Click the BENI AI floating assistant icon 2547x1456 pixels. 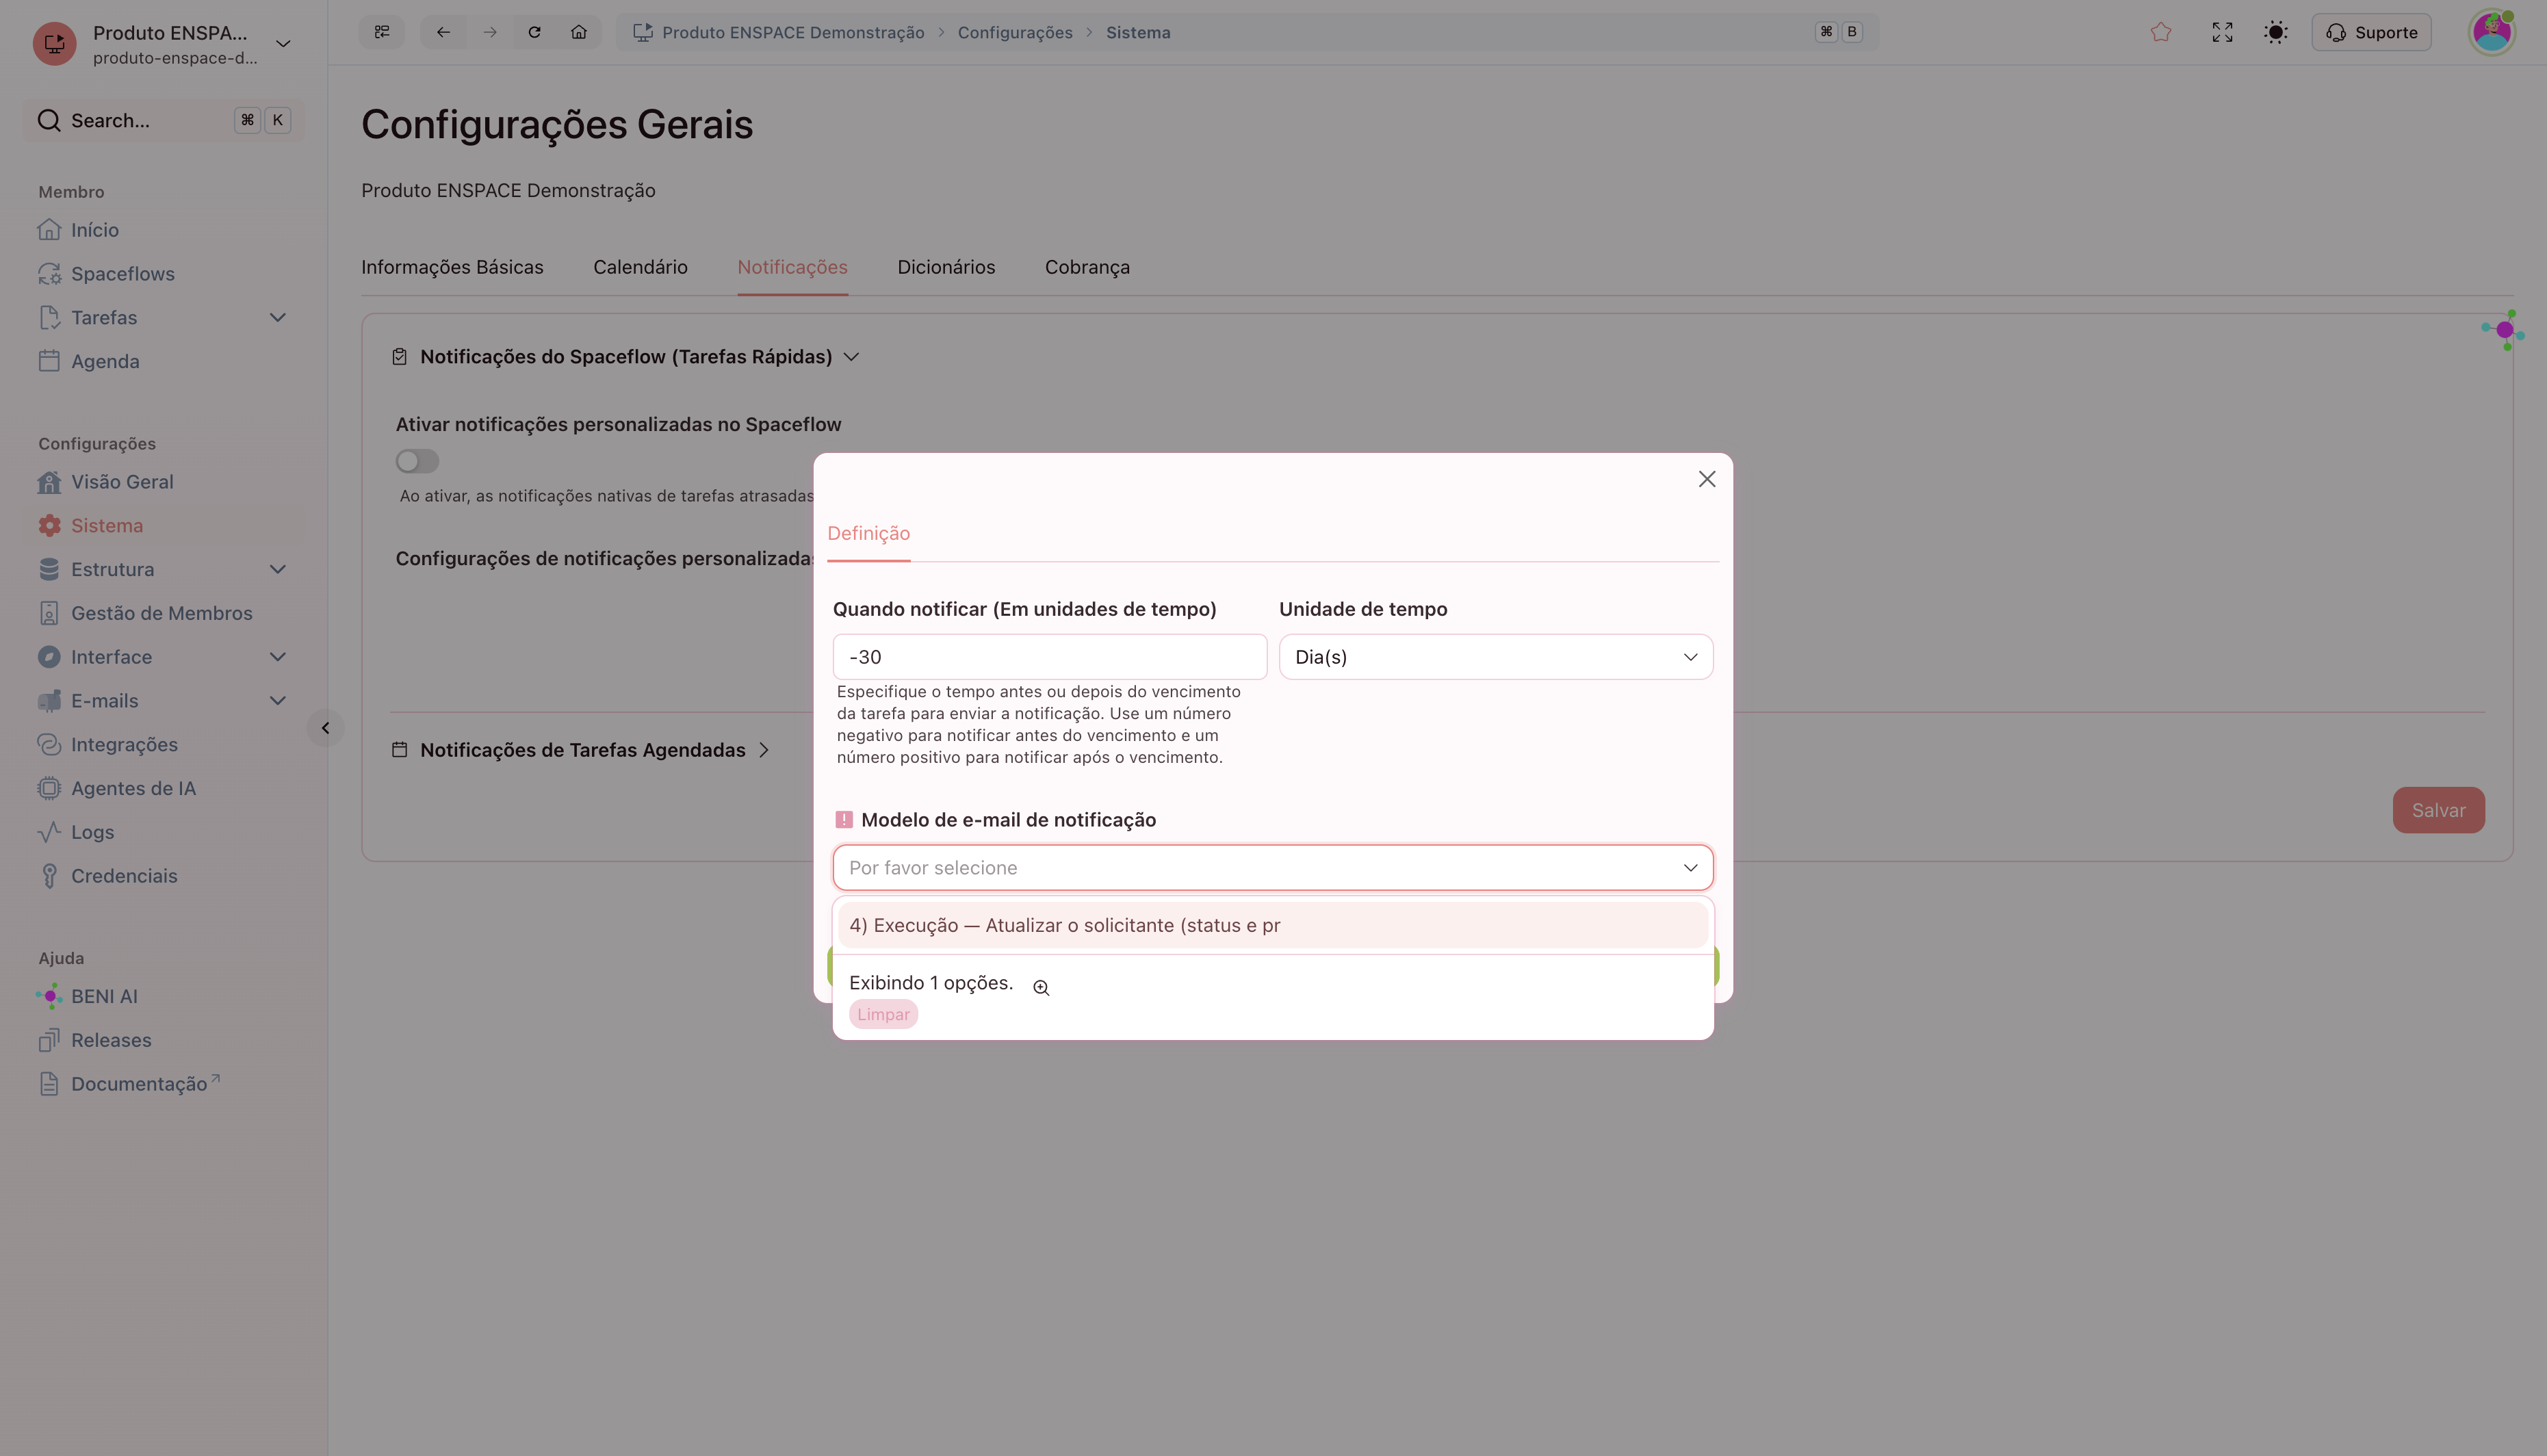tap(2504, 330)
